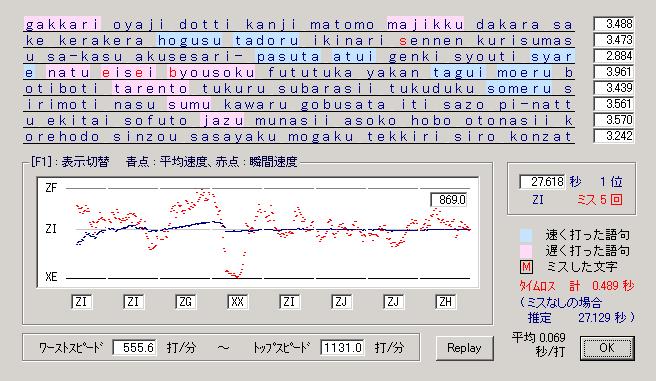Click the worst speed field showing 555.6

(135, 348)
